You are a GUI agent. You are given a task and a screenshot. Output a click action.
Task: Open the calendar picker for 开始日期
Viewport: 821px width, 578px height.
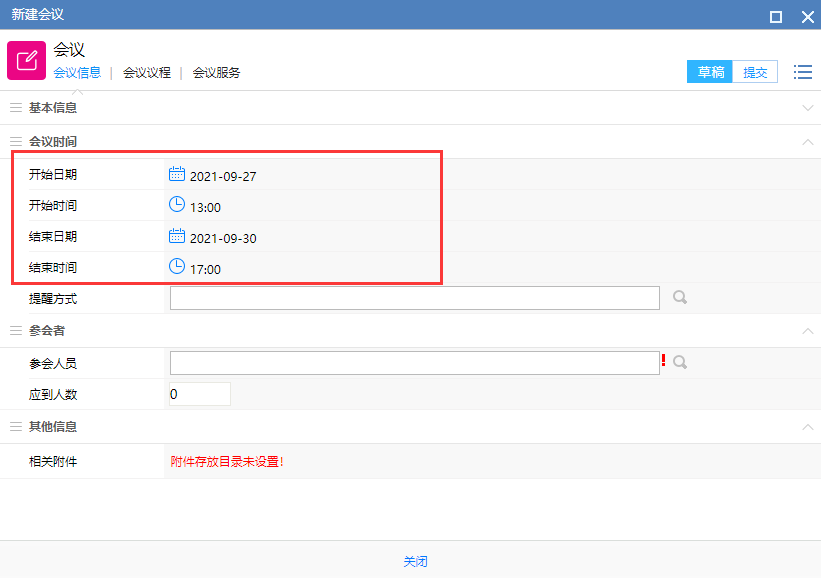tap(177, 174)
